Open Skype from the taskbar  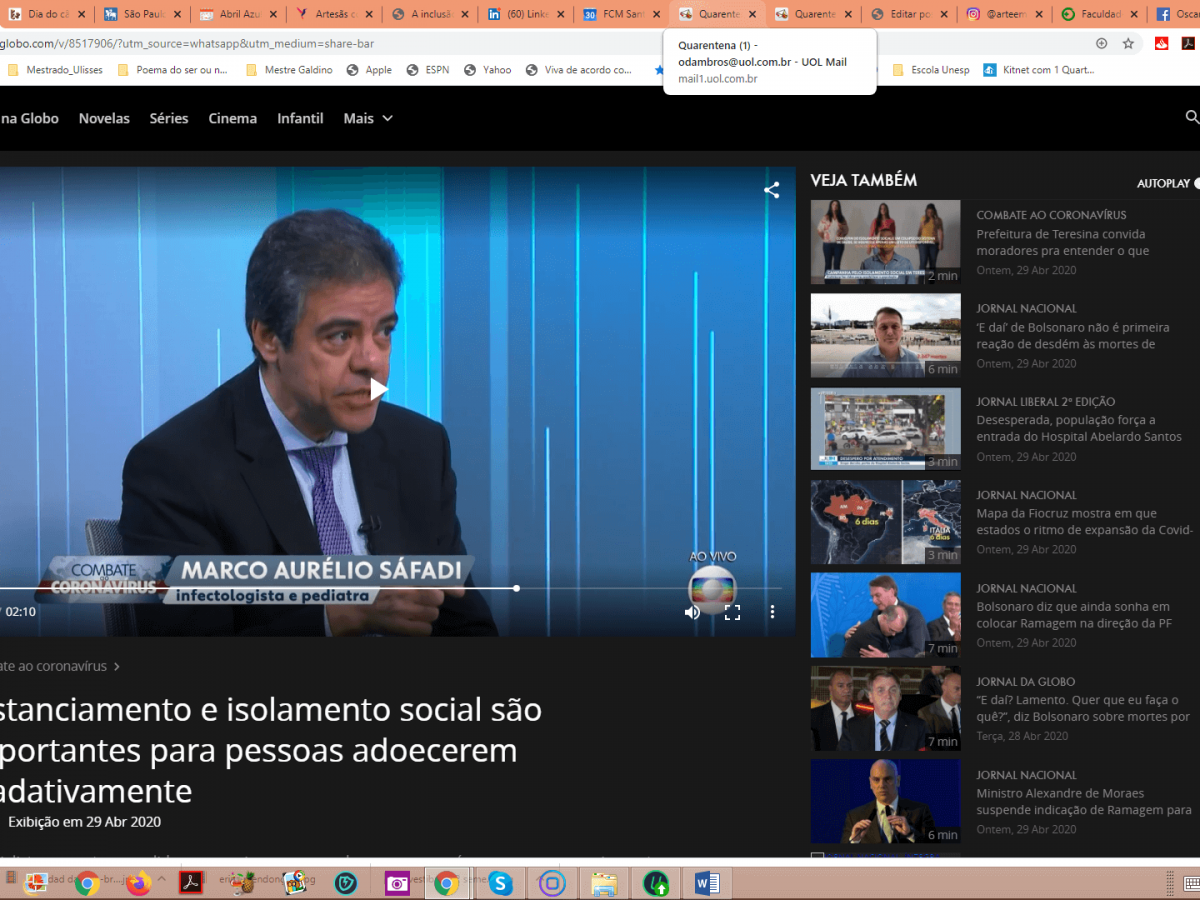point(500,883)
